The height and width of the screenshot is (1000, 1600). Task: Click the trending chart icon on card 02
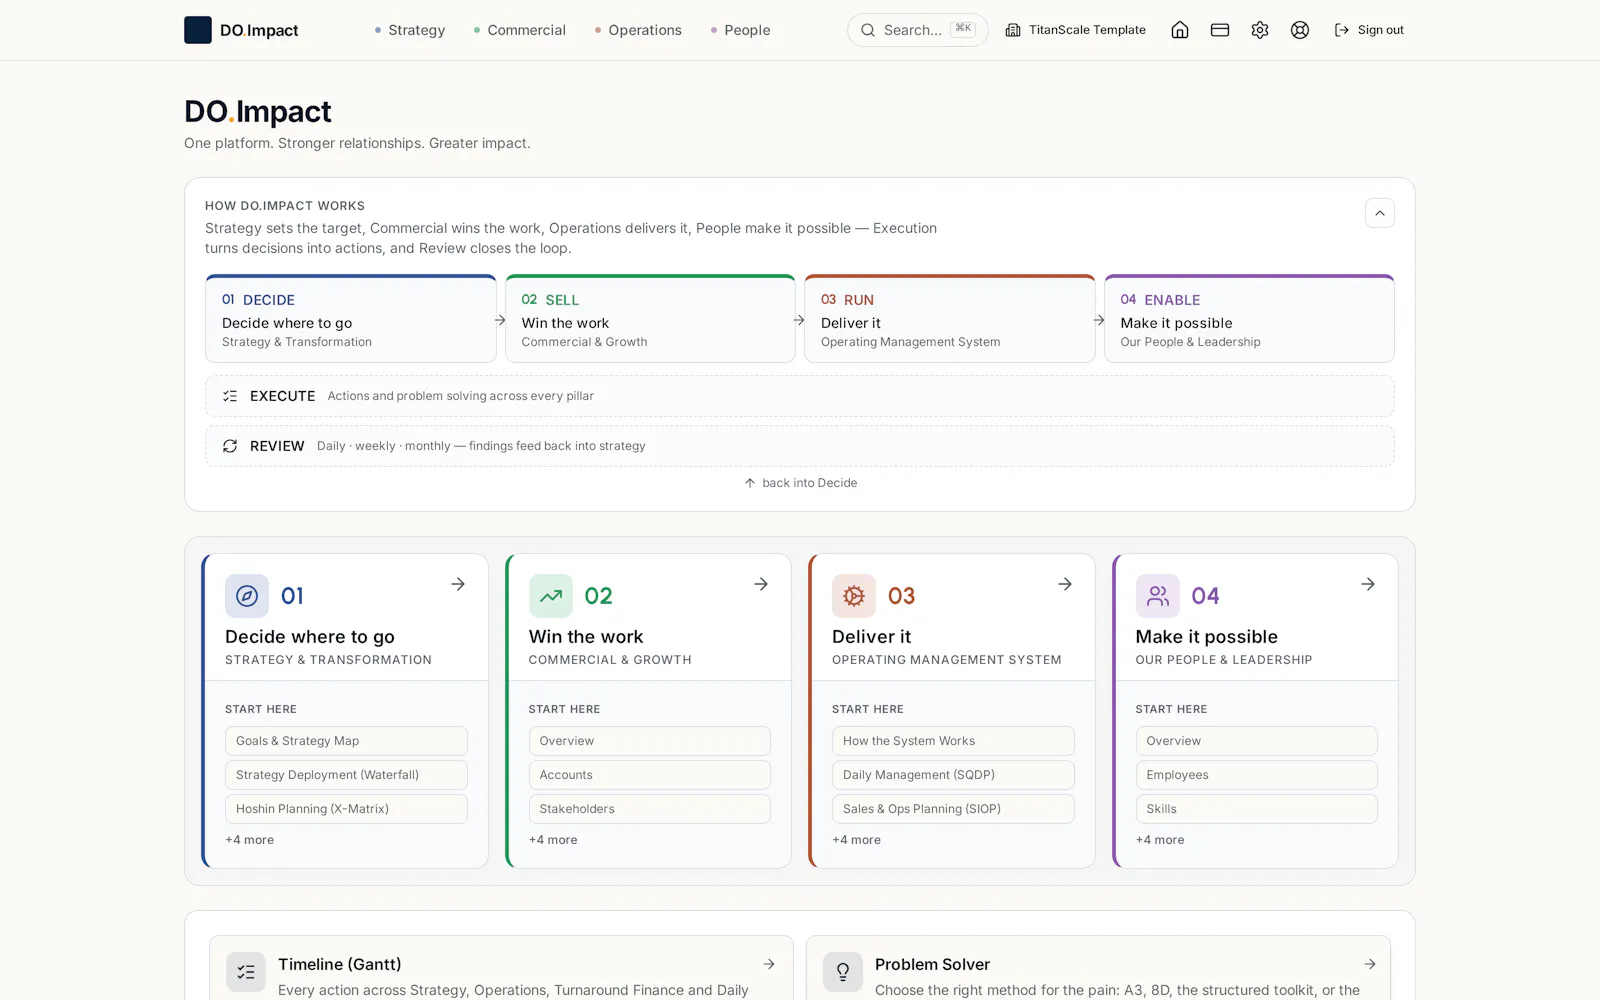point(551,596)
